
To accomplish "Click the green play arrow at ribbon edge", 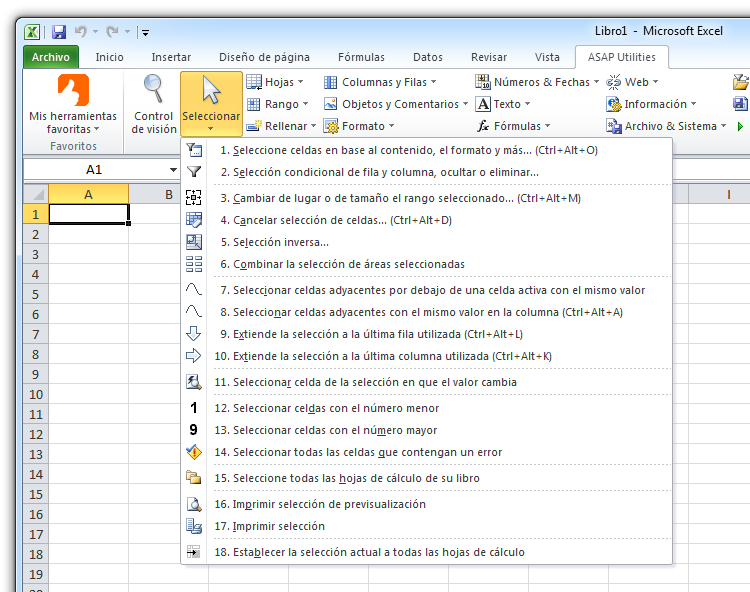I will (740, 127).
